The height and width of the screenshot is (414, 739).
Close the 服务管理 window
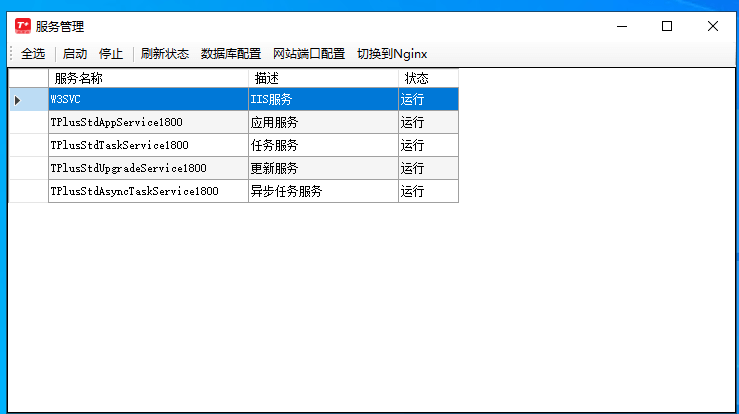[x=713, y=26]
